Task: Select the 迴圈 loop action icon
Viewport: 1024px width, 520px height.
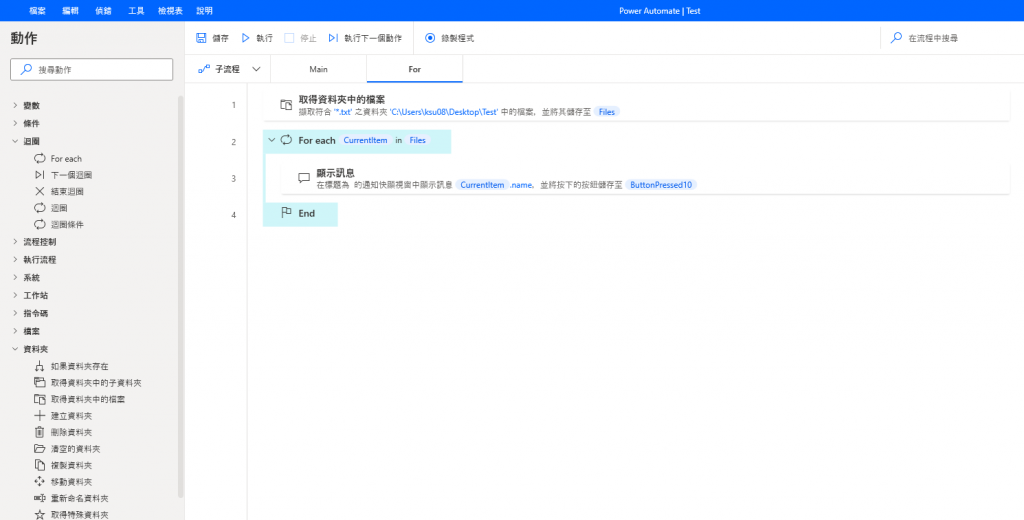Action: click(40, 208)
